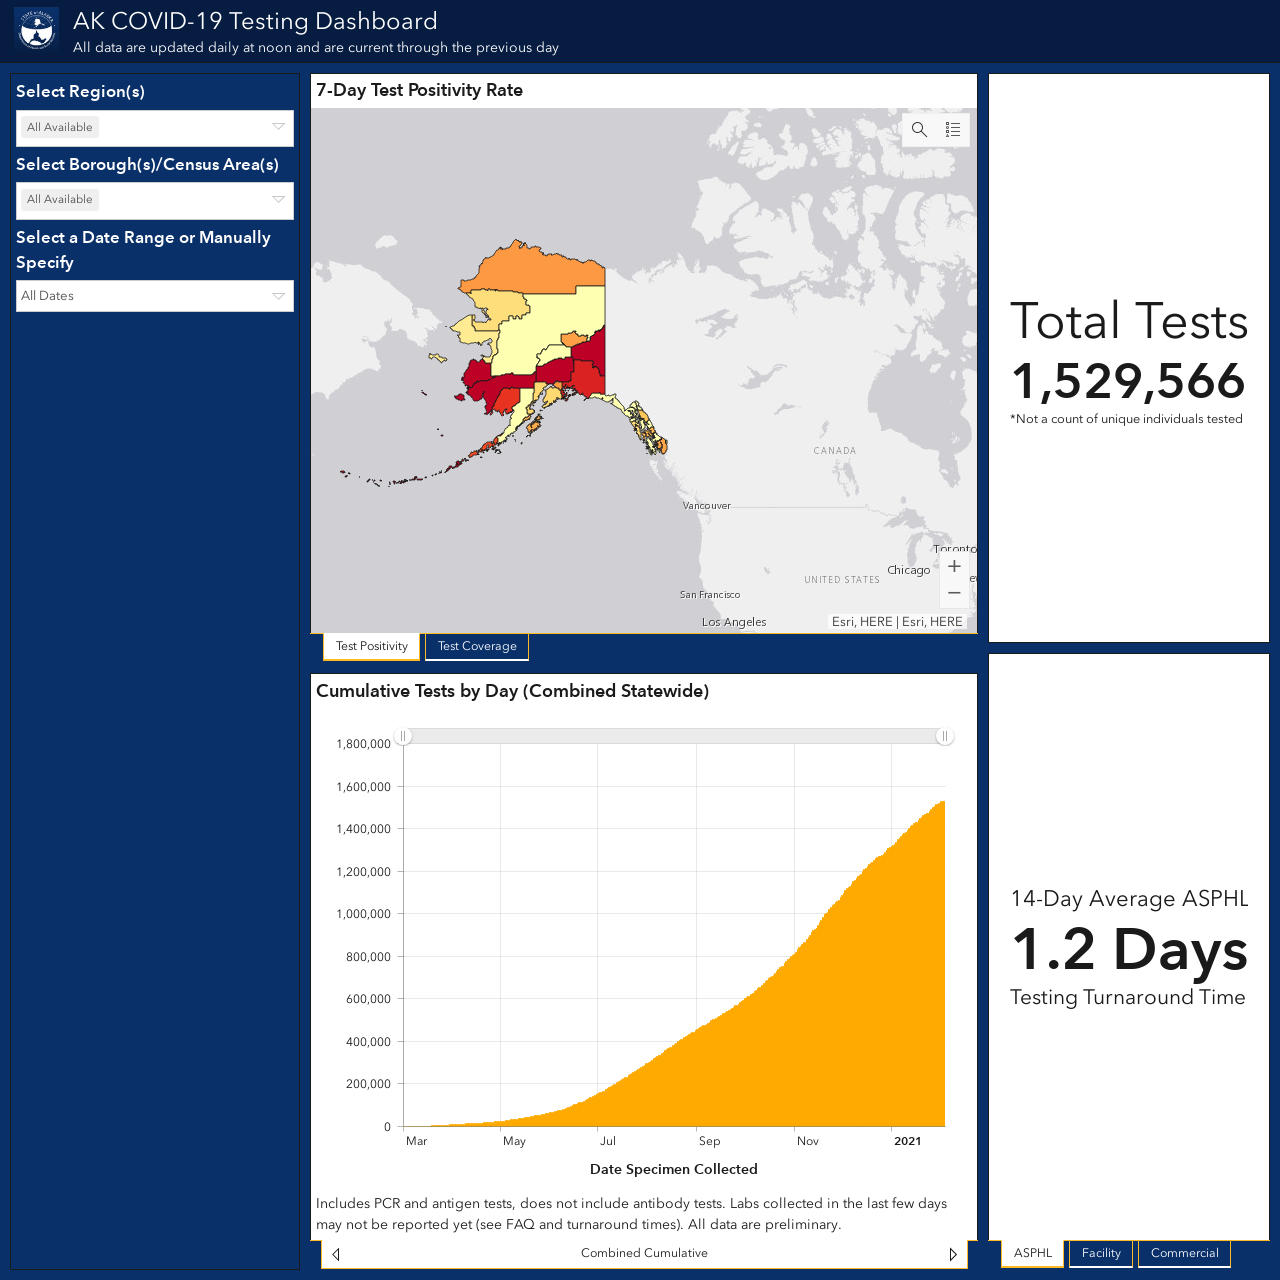Viewport: 1280px width, 1280px height.
Task: Click the orange North Slope region on map
Action: pyautogui.click(x=540, y=268)
